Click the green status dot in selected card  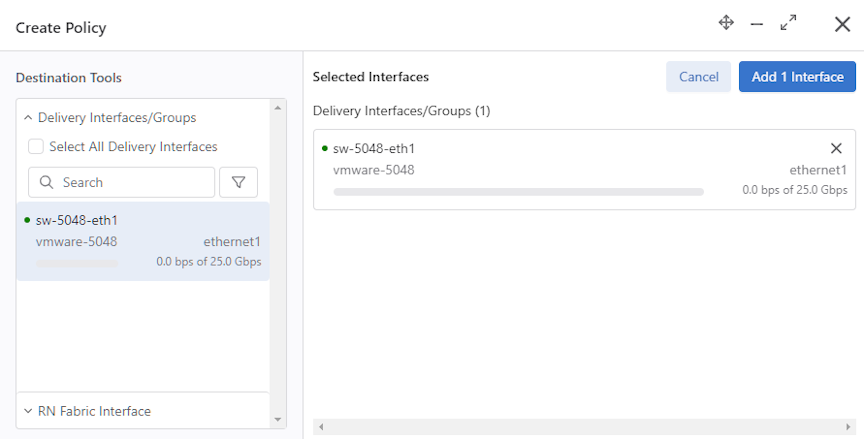coord(325,148)
